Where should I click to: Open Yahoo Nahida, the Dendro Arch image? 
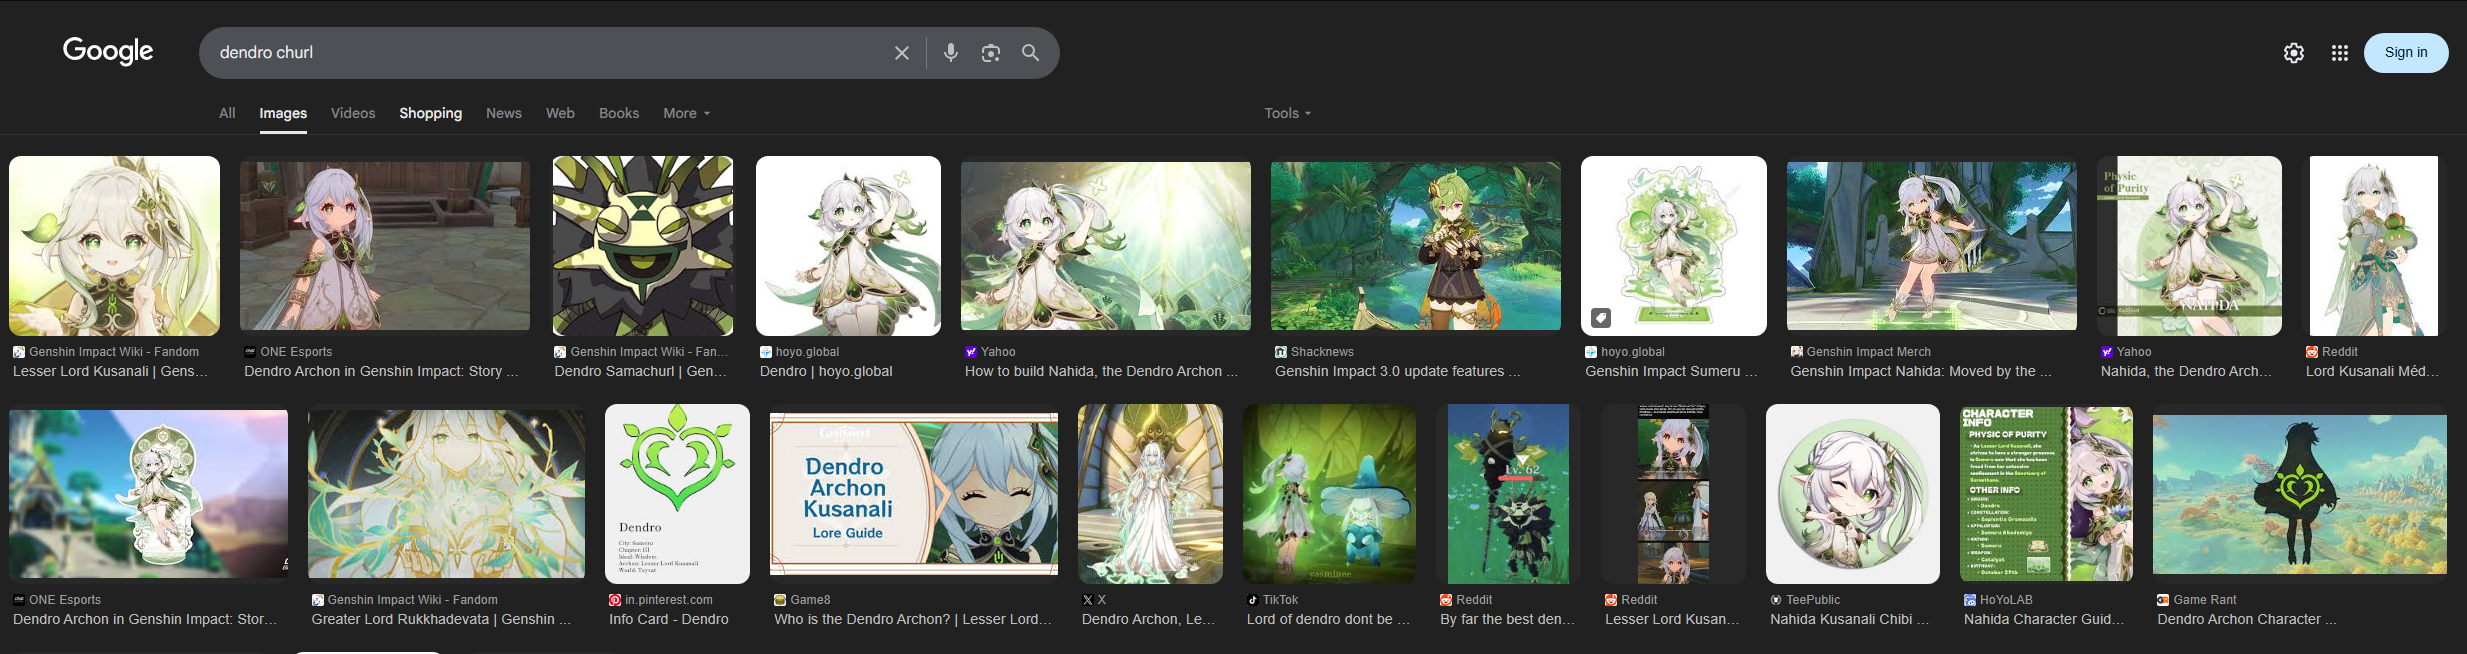tap(2189, 246)
